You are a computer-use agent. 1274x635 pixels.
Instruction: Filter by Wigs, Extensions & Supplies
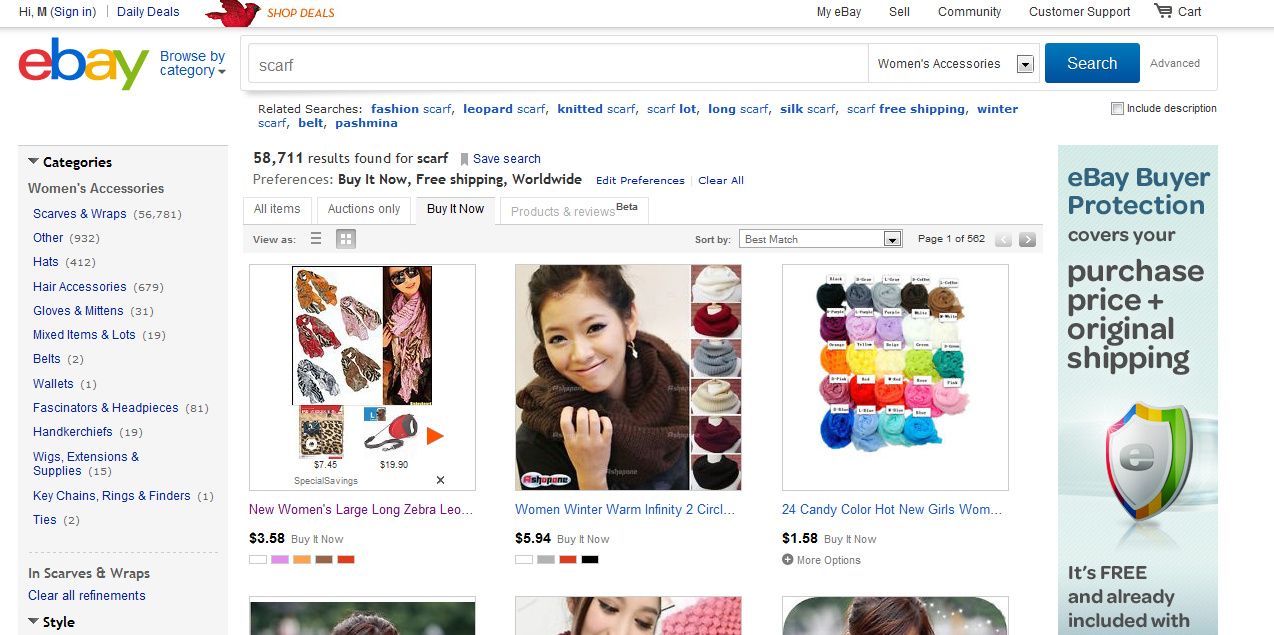[86, 464]
